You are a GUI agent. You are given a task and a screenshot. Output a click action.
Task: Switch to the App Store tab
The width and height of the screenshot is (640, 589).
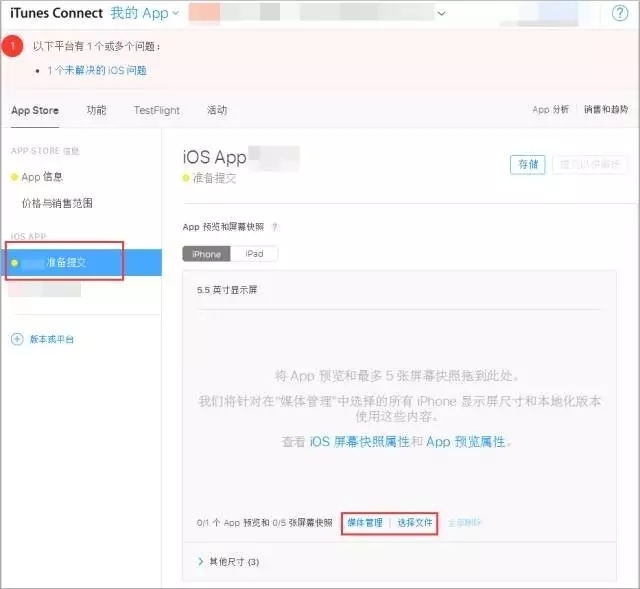pos(35,110)
